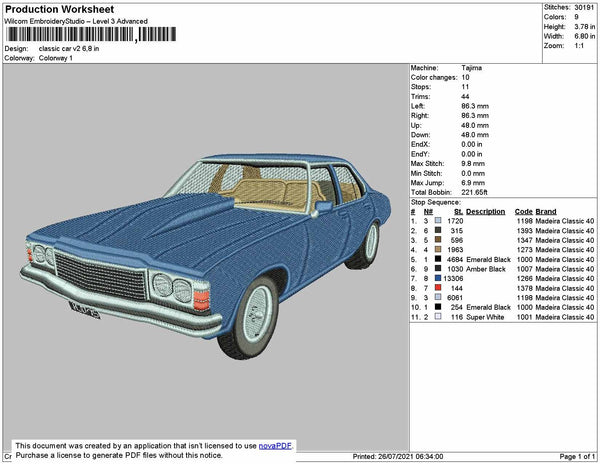This screenshot has width=600, height=464.
Task: Click the Brand column header
Action: click(x=545, y=212)
